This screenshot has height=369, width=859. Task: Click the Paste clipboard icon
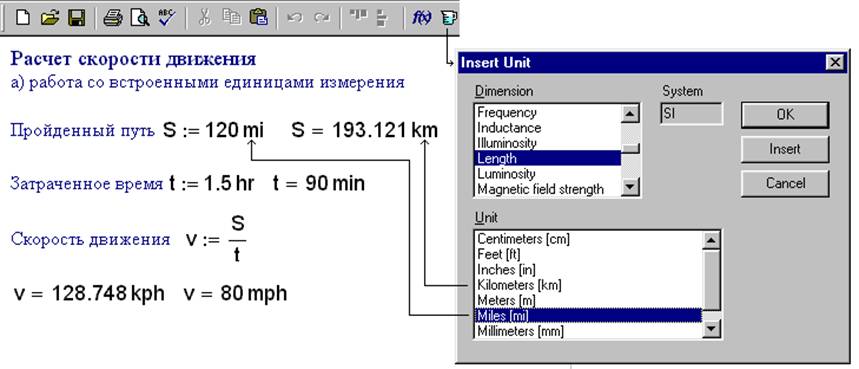point(258,18)
